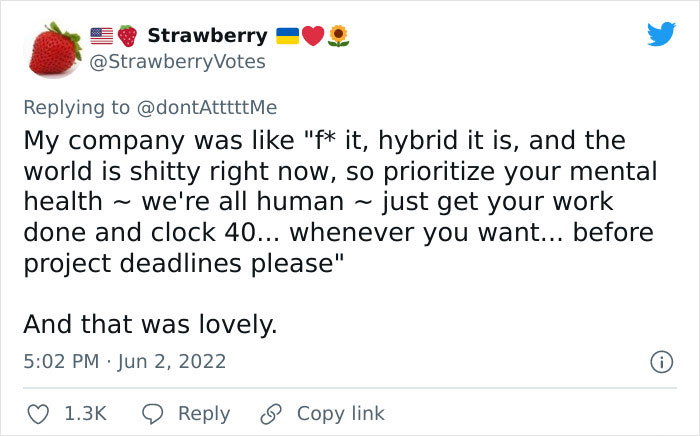Open the @dontAtttttMe mention link
Viewport: 700px width, 436px height.
tap(207, 108)
